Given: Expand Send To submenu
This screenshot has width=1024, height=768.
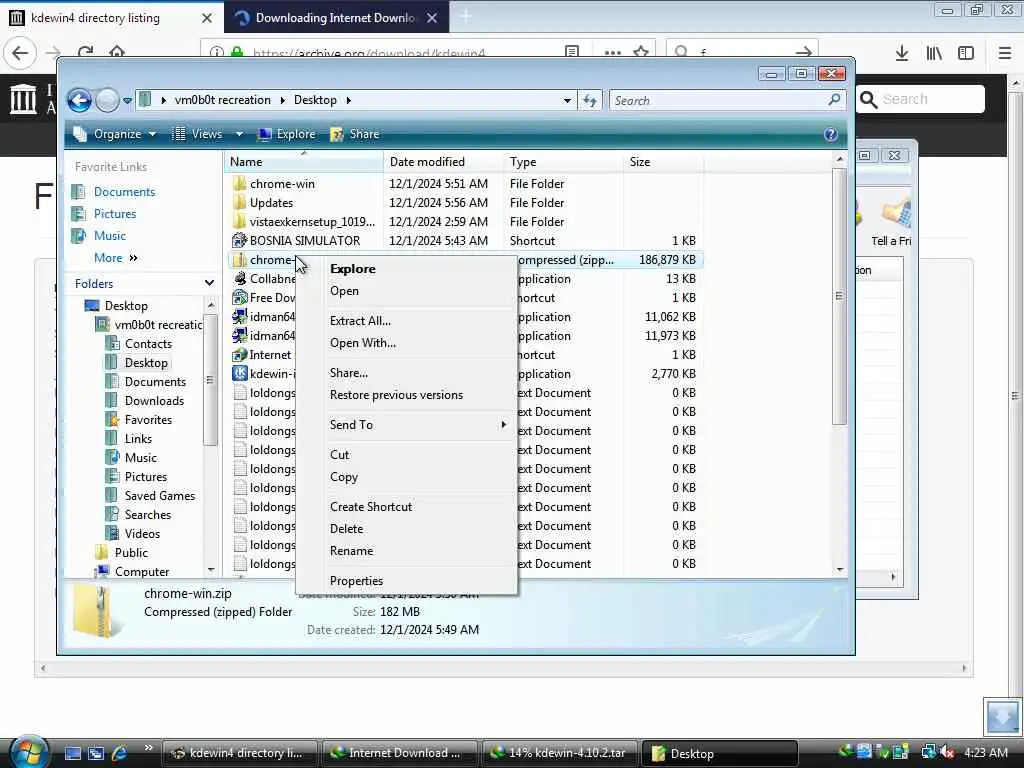Looking at the screenshot, I should point(406,425).
